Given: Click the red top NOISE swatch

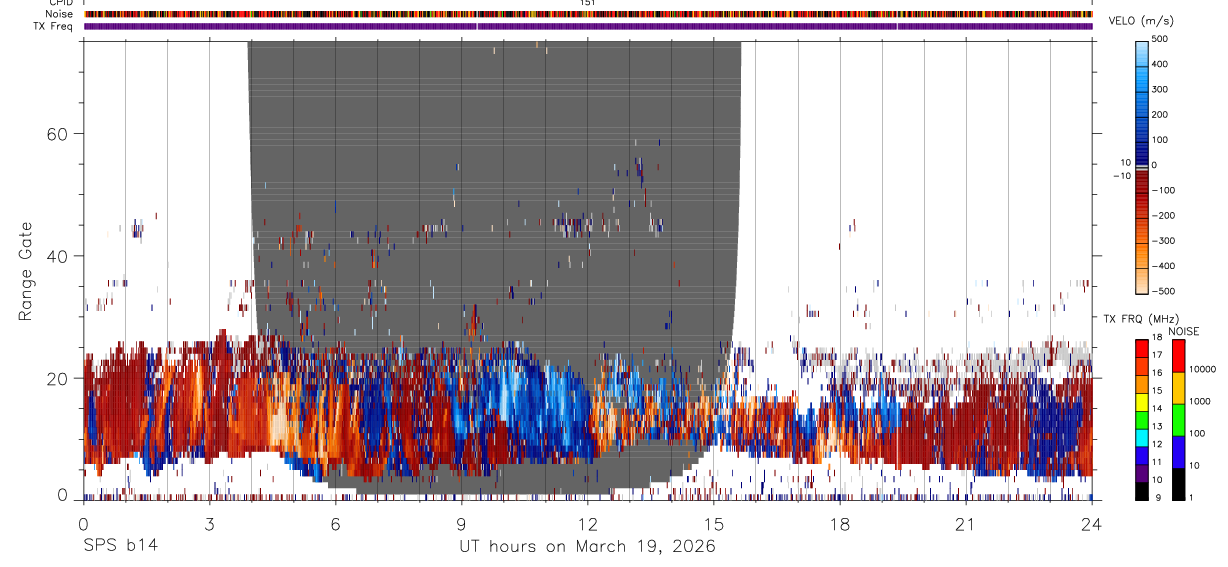Looking at the screenshot, I should point(1178,356).
